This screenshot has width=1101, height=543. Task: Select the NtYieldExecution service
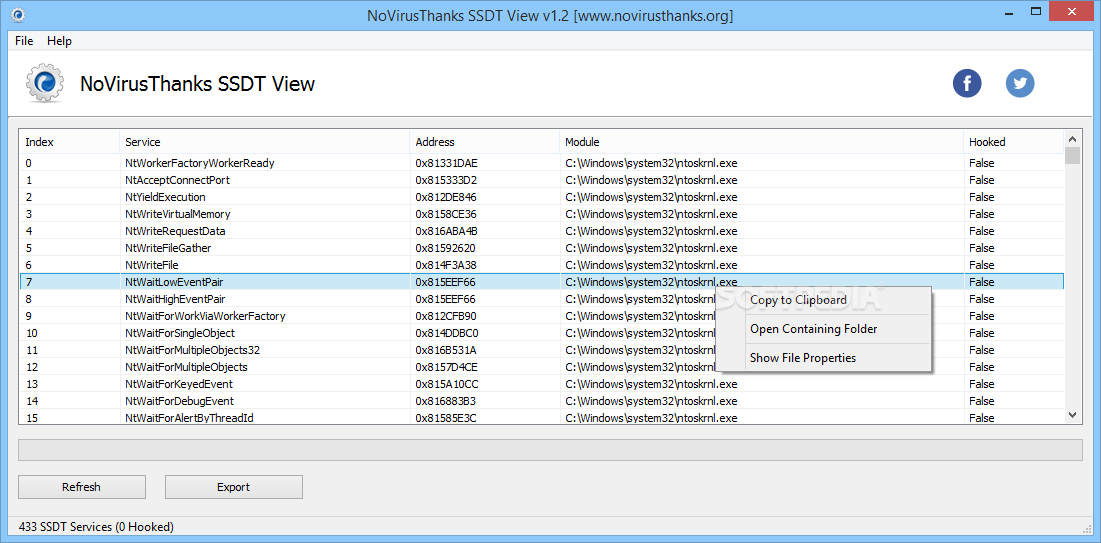(x=165, y=197)
